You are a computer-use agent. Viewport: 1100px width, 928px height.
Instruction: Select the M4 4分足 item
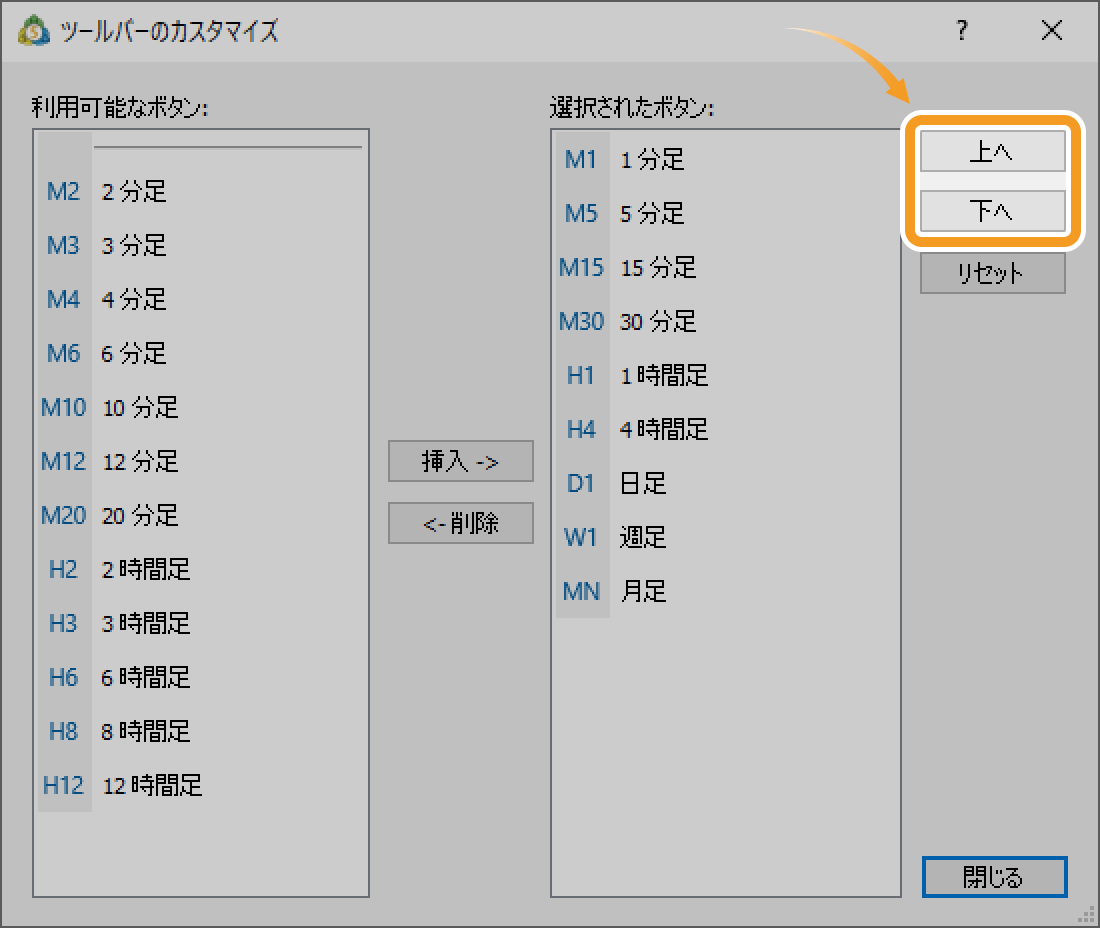201,300
